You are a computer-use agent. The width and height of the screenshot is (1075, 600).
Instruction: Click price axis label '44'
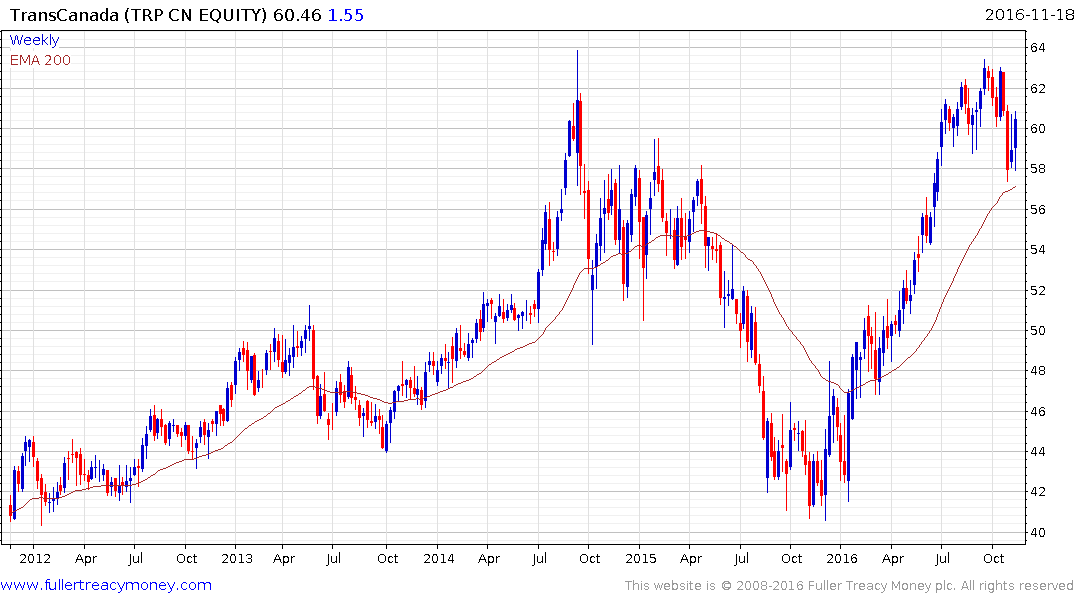point(1037,452)
